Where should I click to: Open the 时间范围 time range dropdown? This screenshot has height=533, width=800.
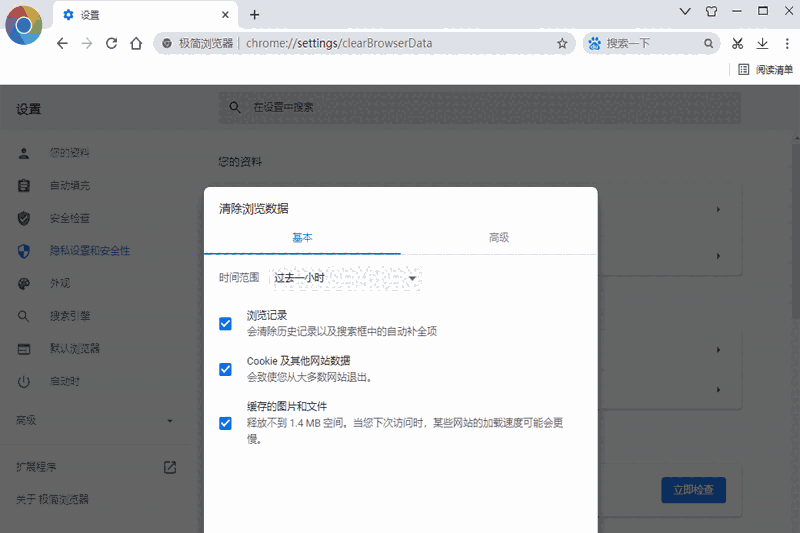(x=345, y=277)
